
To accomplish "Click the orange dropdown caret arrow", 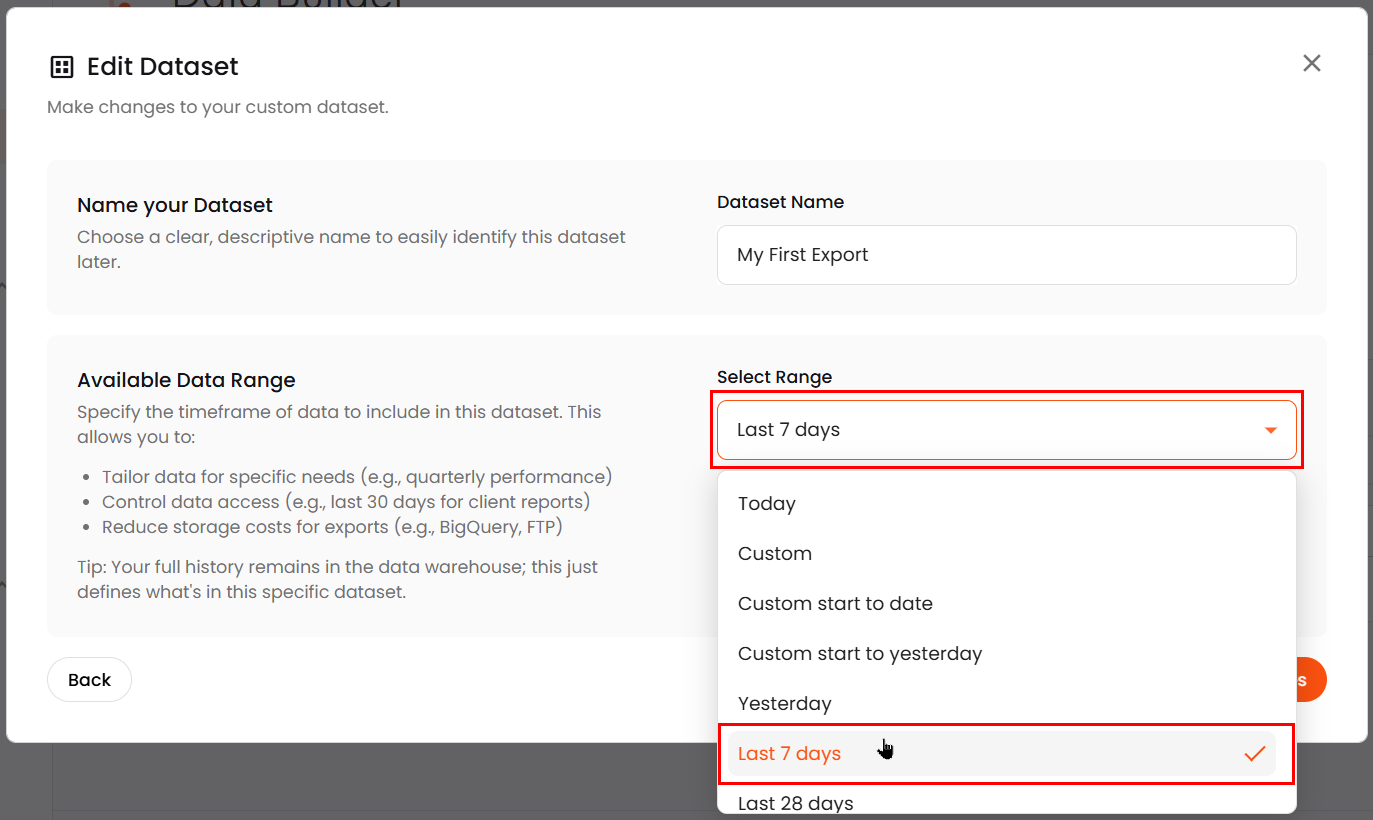I will (1270, 431).
